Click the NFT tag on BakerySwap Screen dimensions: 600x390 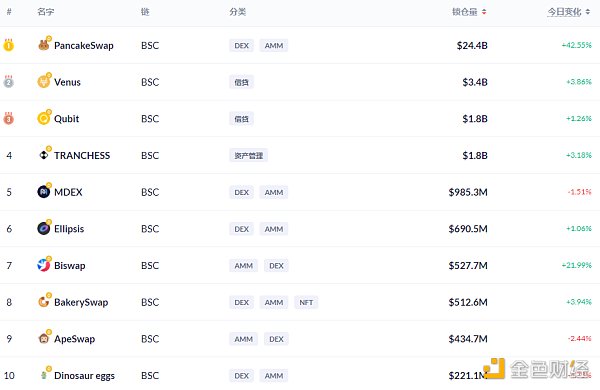(306, 302)
